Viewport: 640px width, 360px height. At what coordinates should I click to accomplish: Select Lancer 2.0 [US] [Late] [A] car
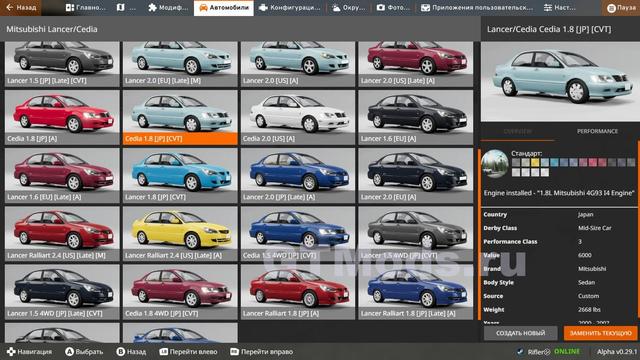point(416,64)
